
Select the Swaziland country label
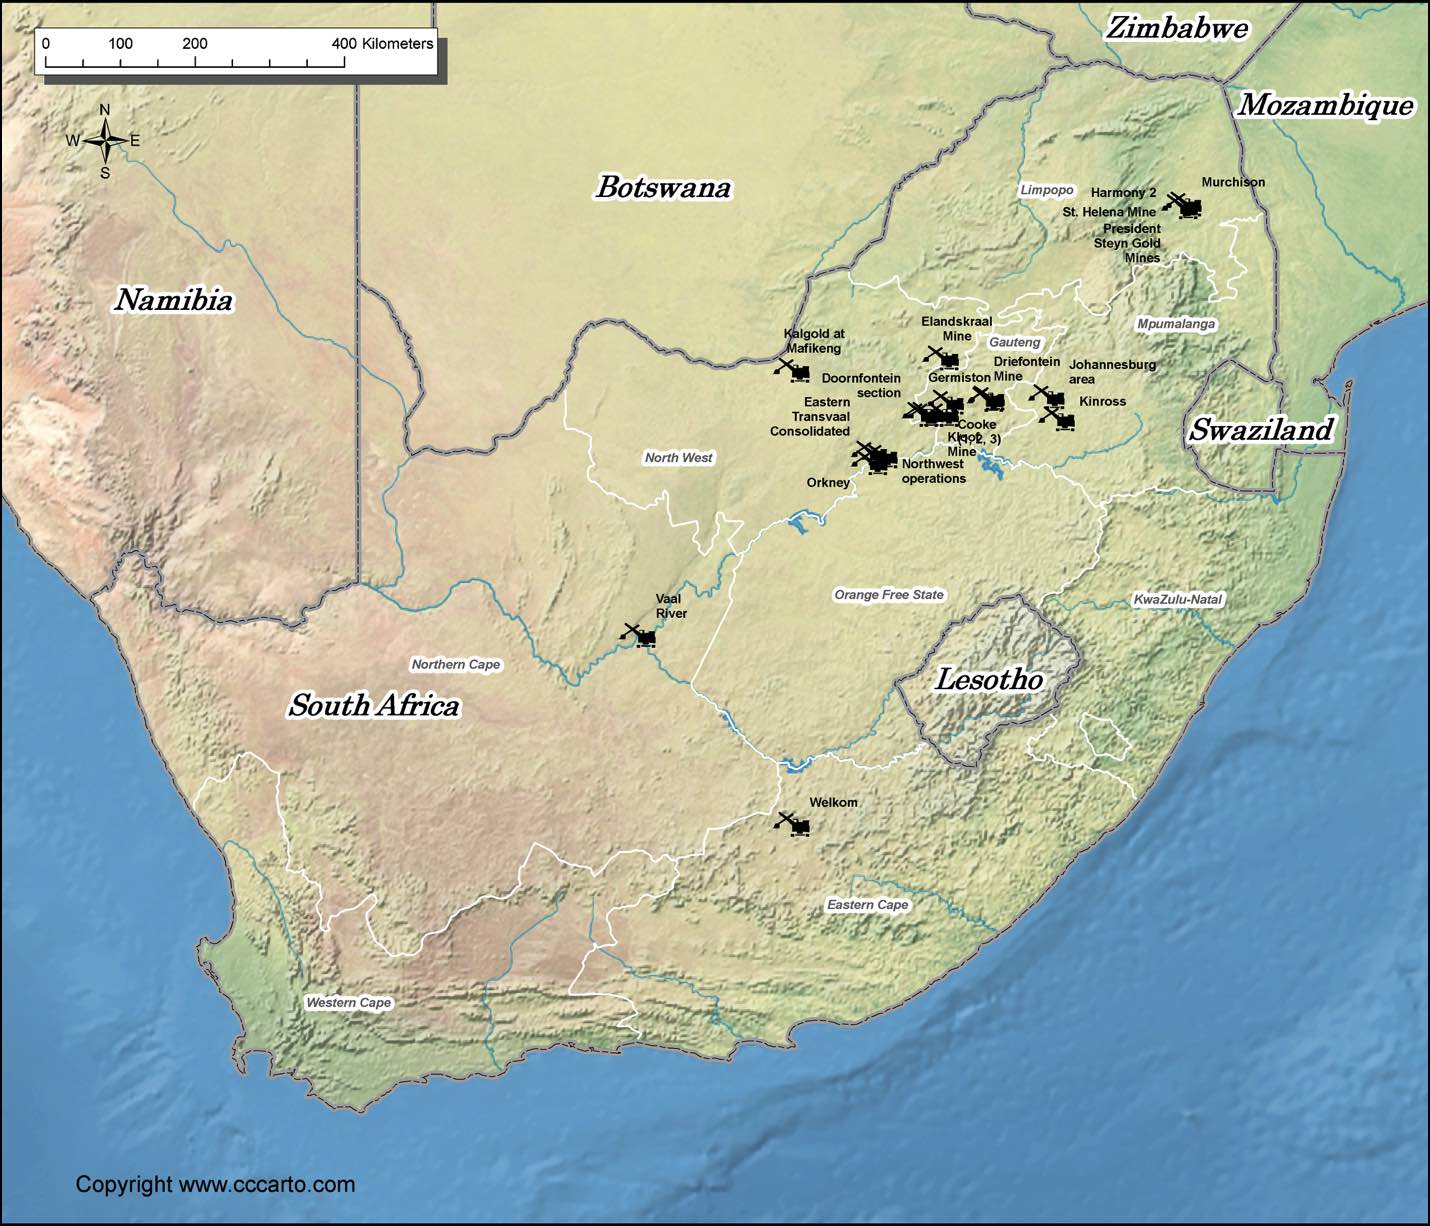pyautogui.click(x=1260, y=430)
